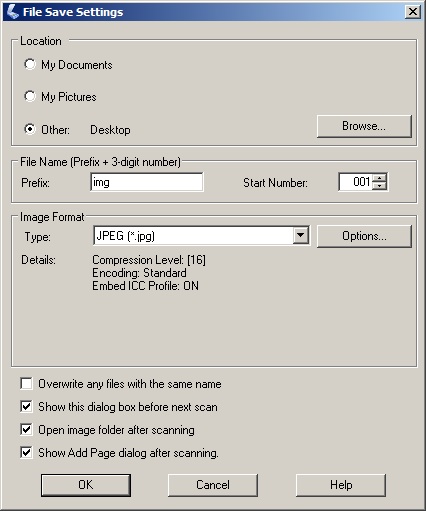Click the scanner icon in title bar
Viewport: 426px width, 511px height.
click(12, 12)
